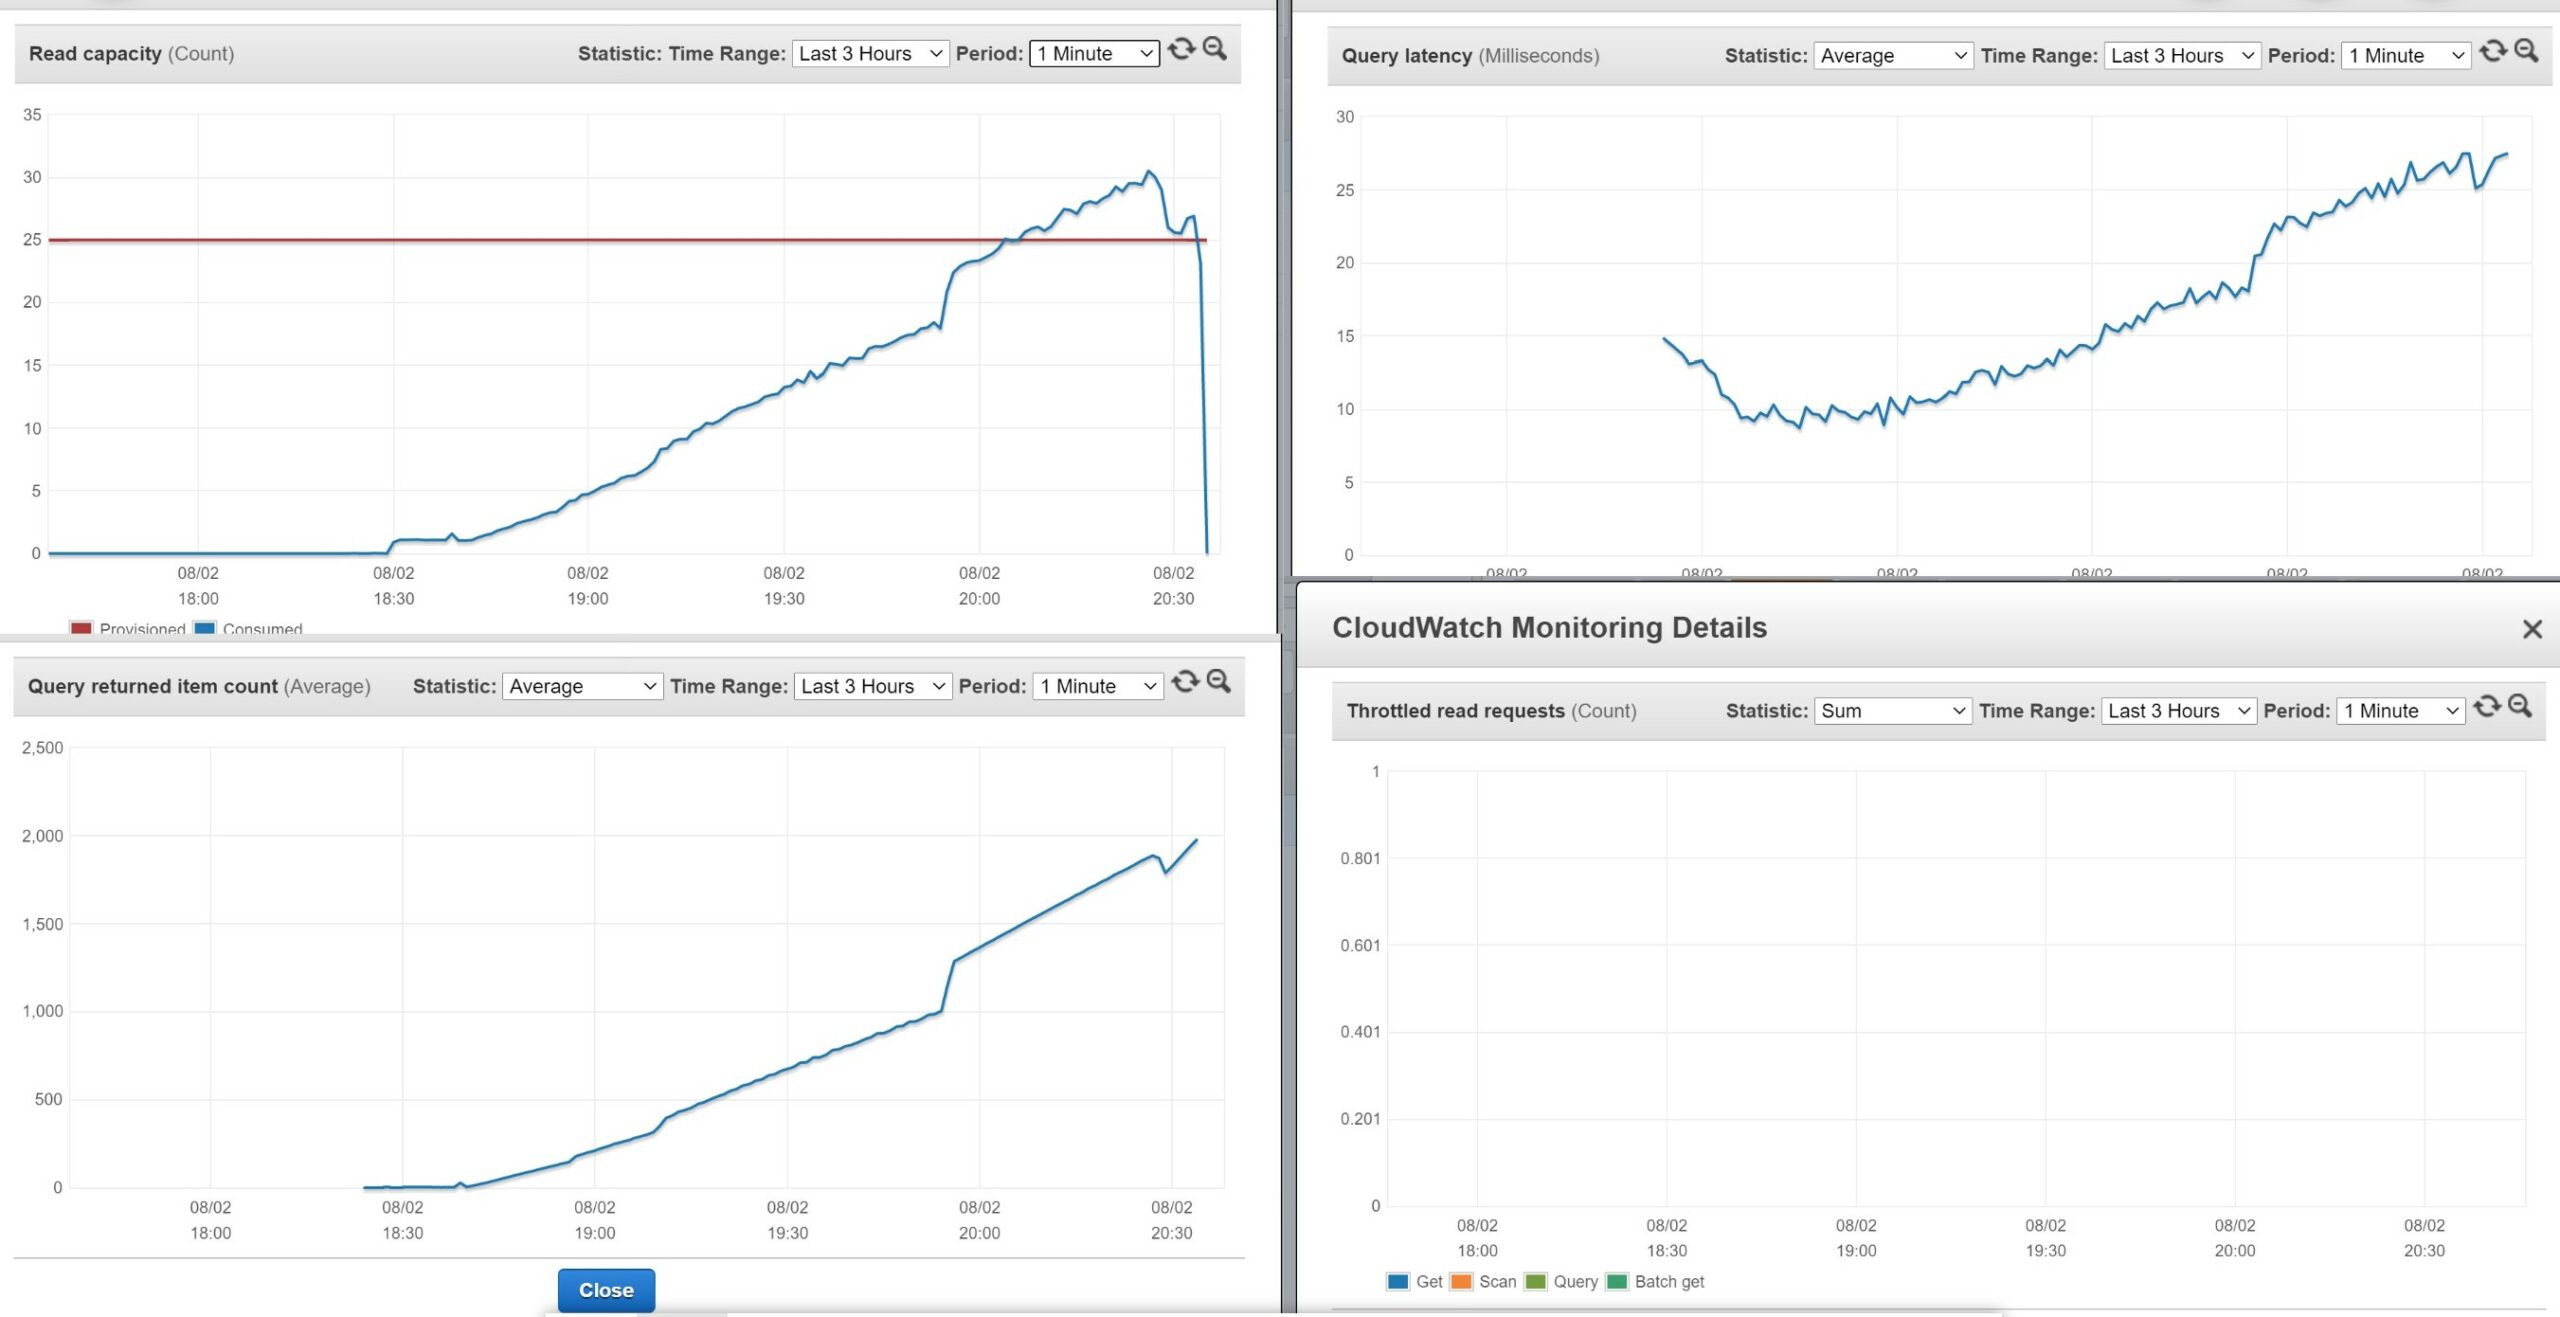2560x1317 pixels.
Task: Refresh the Read capacity chart
Action: click(1181, 49)
